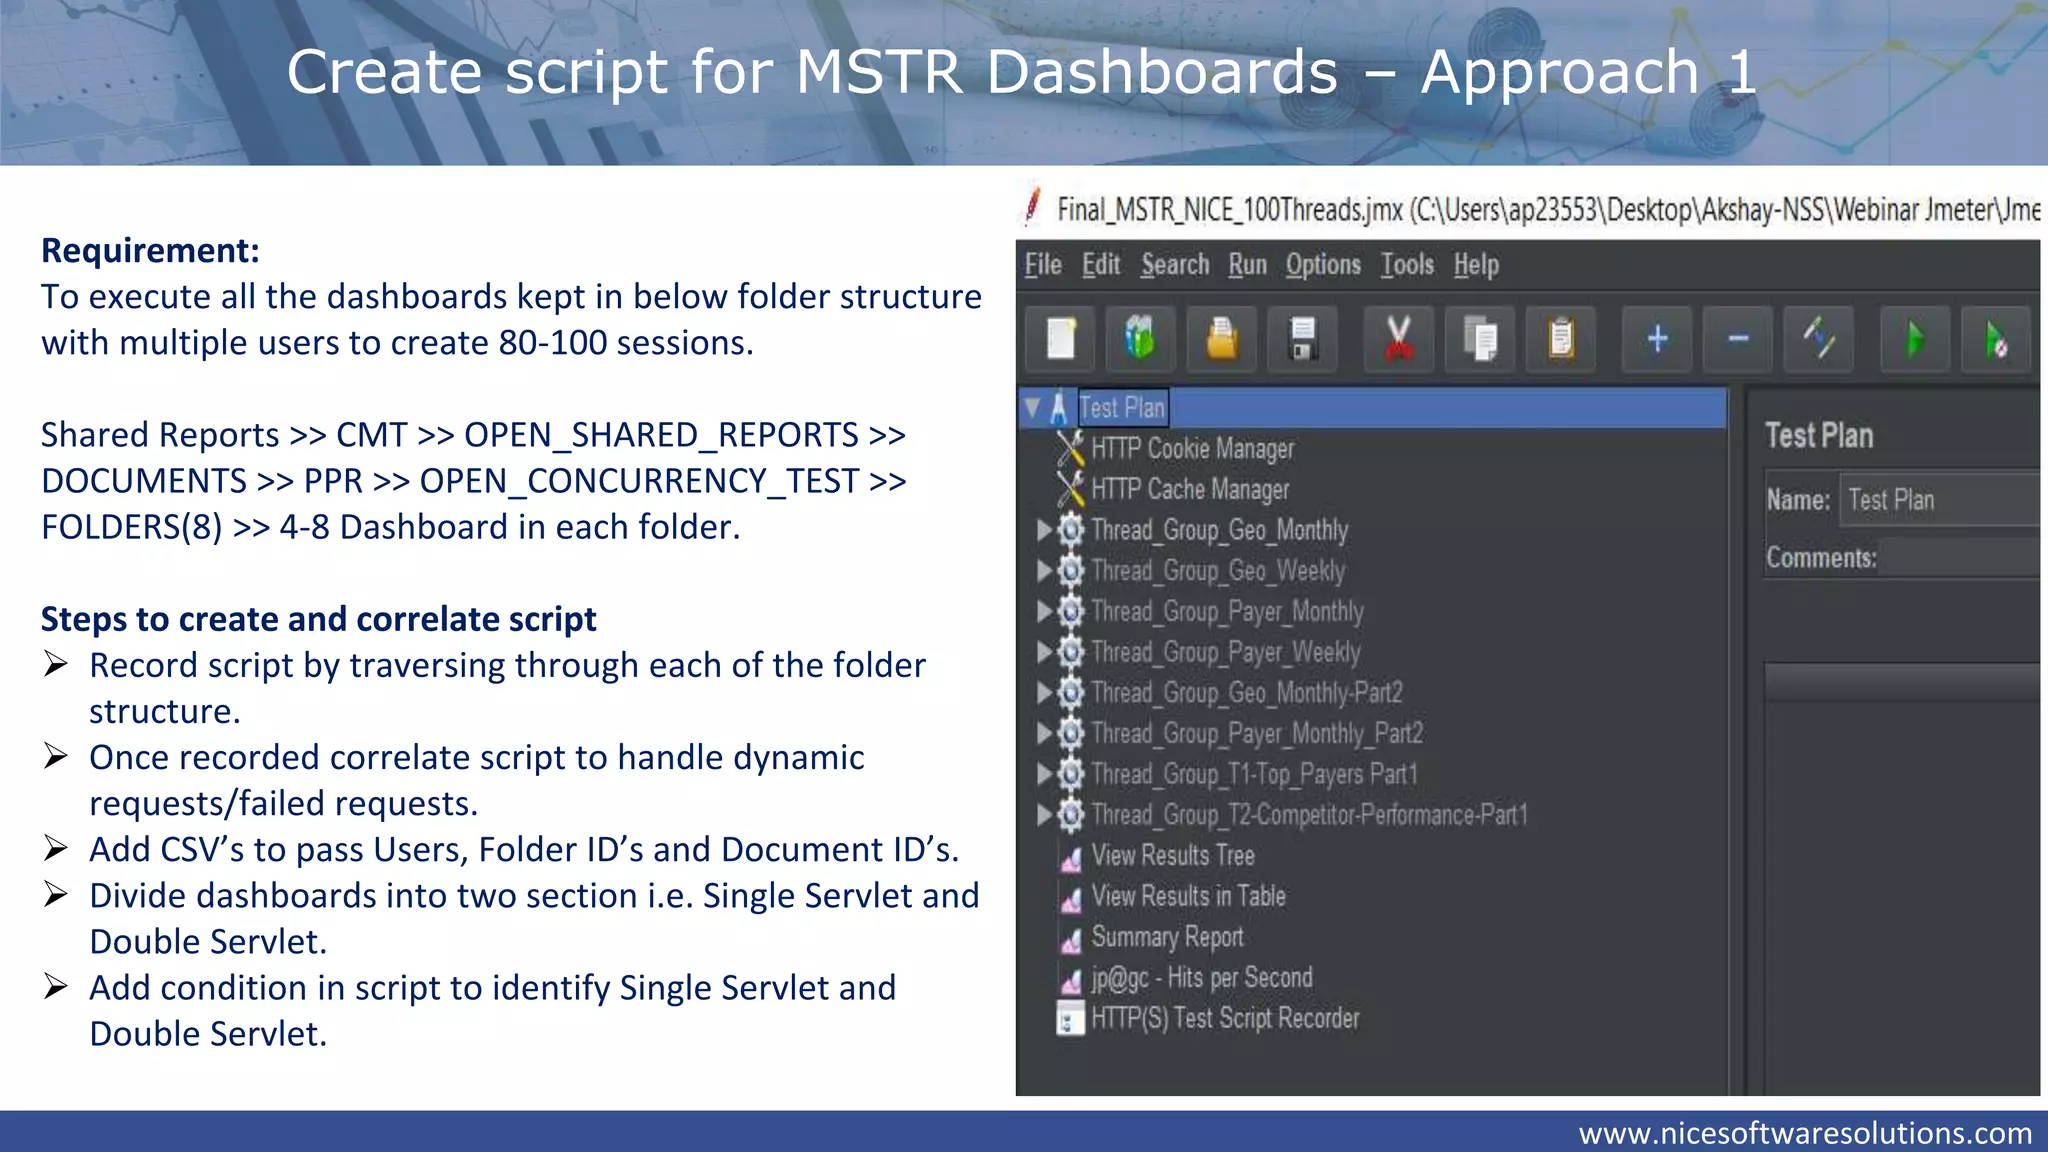The height and width of the screenshot is (1152, 2048).
Task: Click the Hits per Second graph icon
Action: coord(1071,979)
